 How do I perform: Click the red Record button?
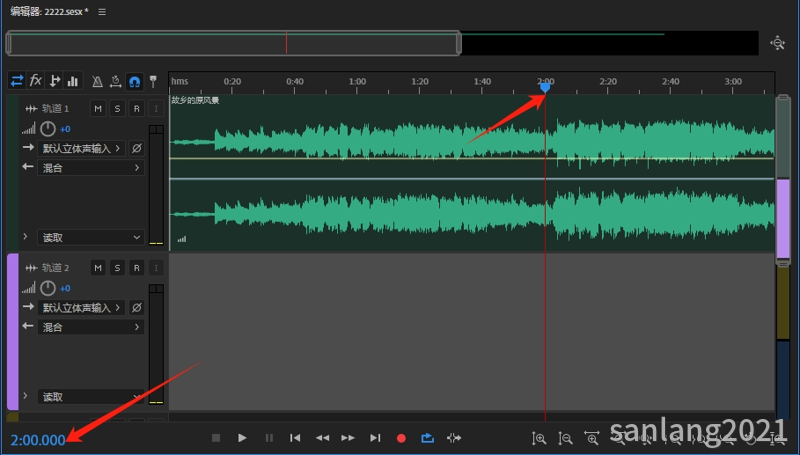tap(402, 438)
